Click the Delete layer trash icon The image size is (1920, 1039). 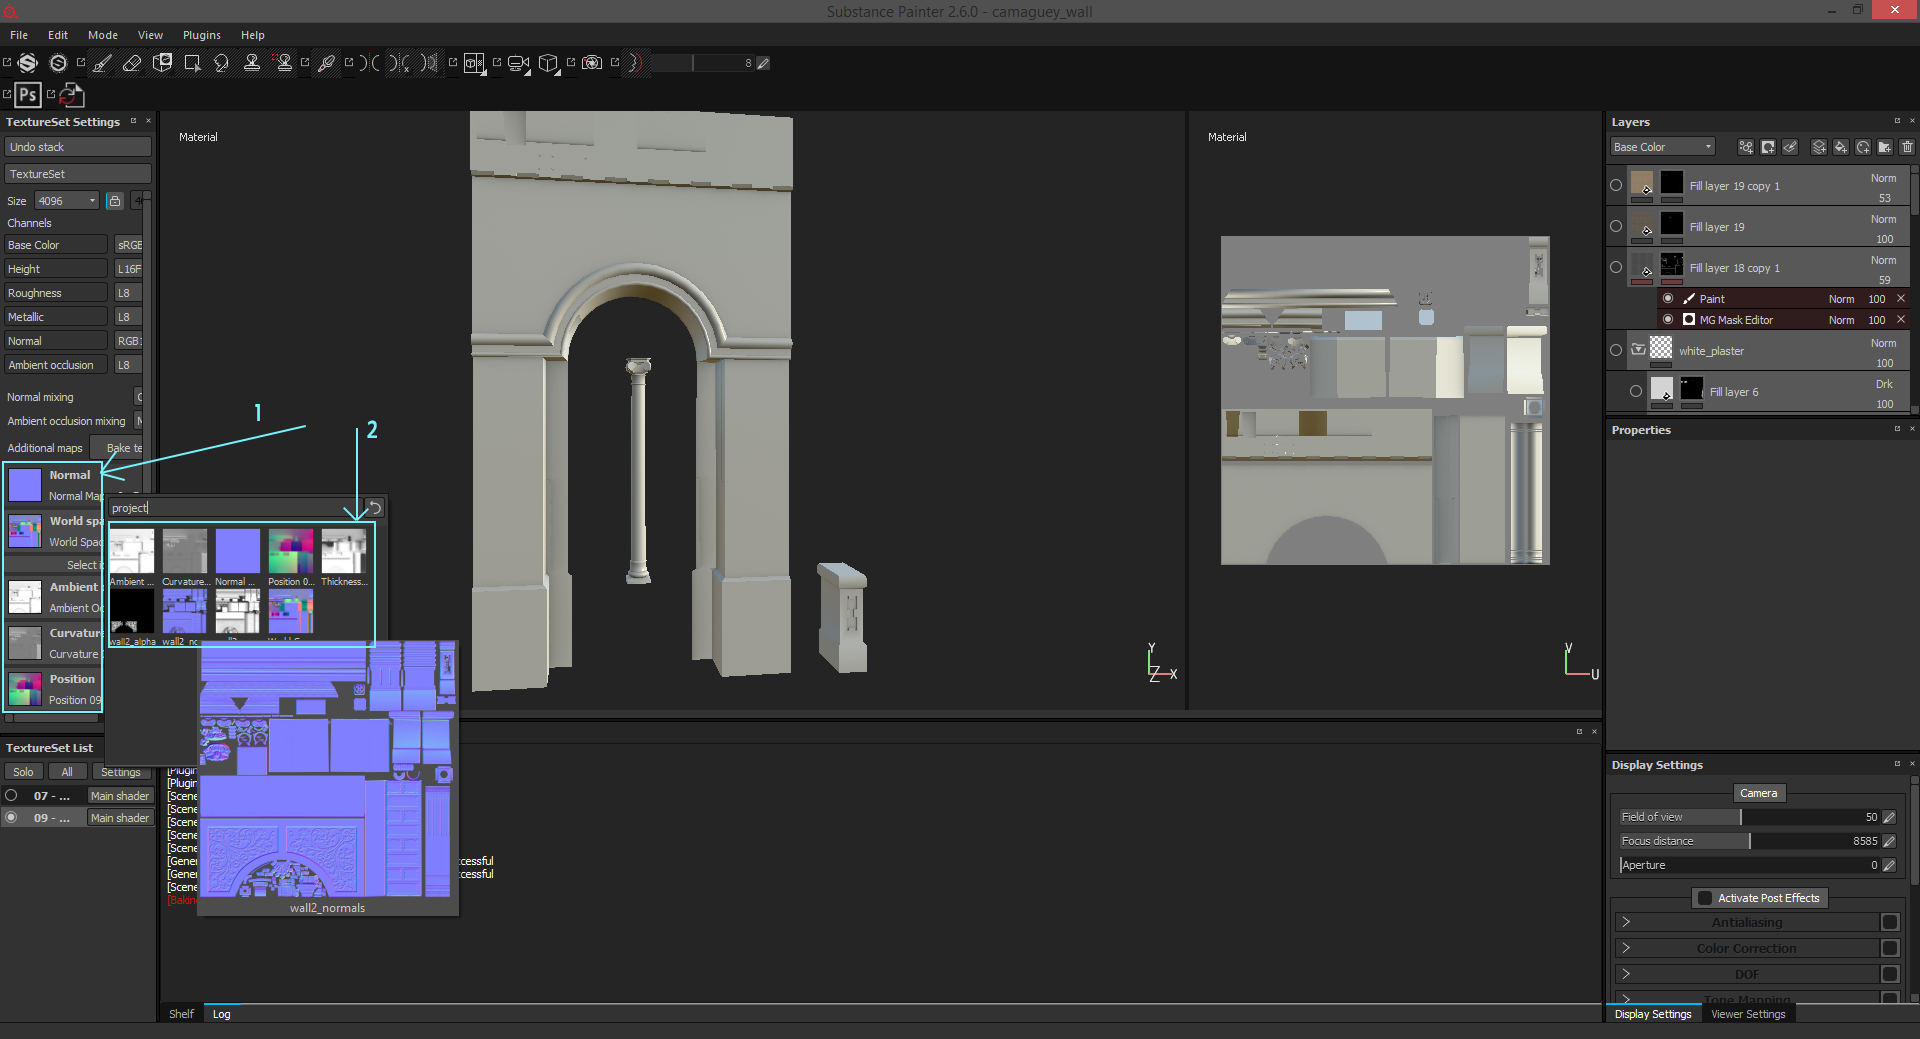click(x=1907, y=147)
